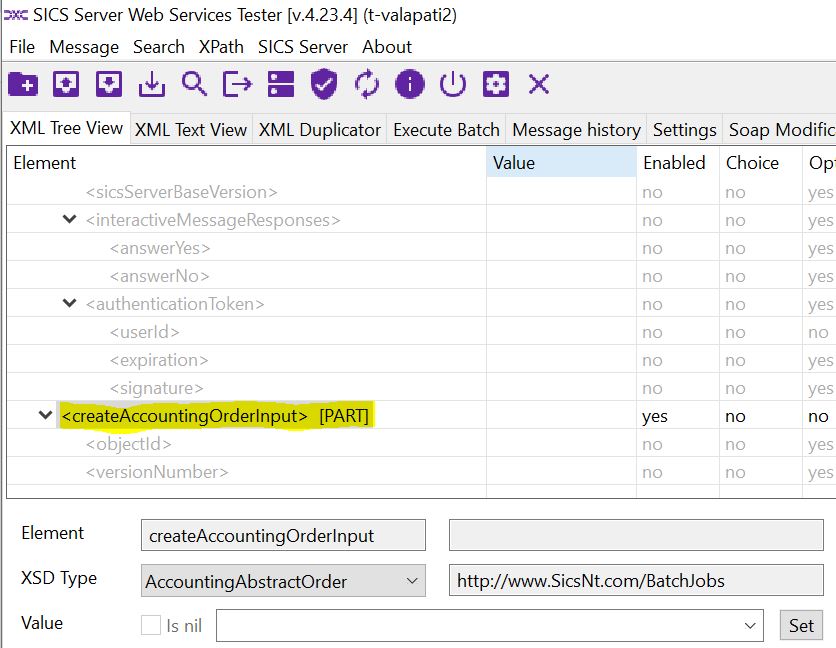Viewport: 836px width, 648px height.
Task: Toggle the Is nil checkbox
Action: 151,626
